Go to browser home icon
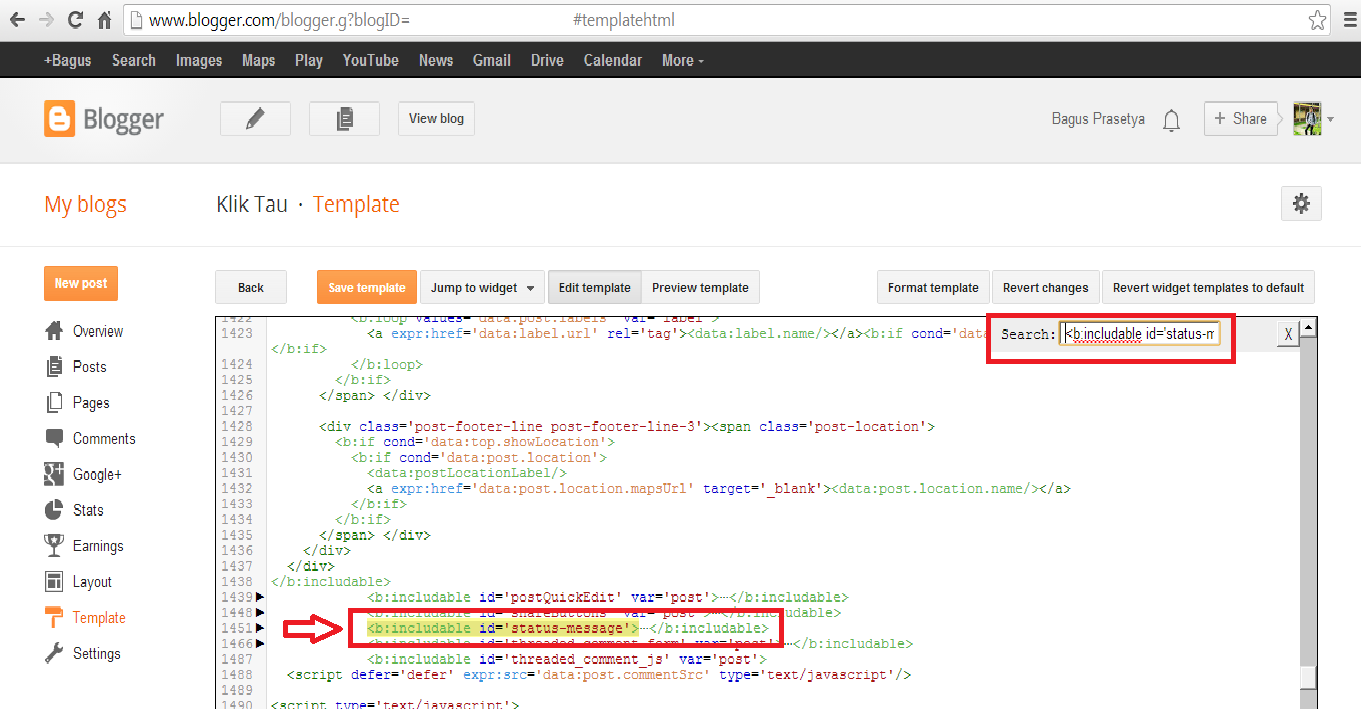Viewport: 1361px width, 709px height. click(105, 19)
